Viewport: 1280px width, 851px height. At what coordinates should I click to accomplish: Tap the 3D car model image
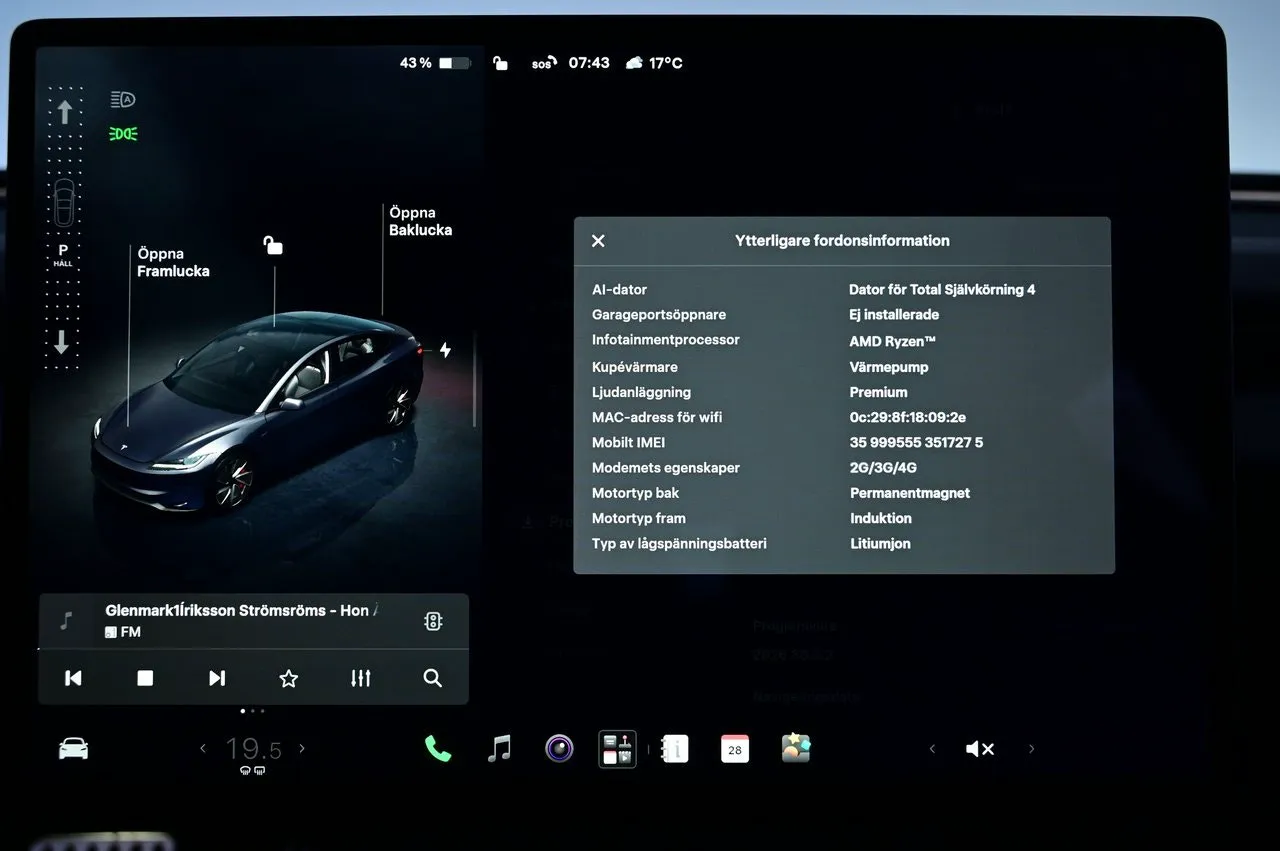click(x=258, y=411)
